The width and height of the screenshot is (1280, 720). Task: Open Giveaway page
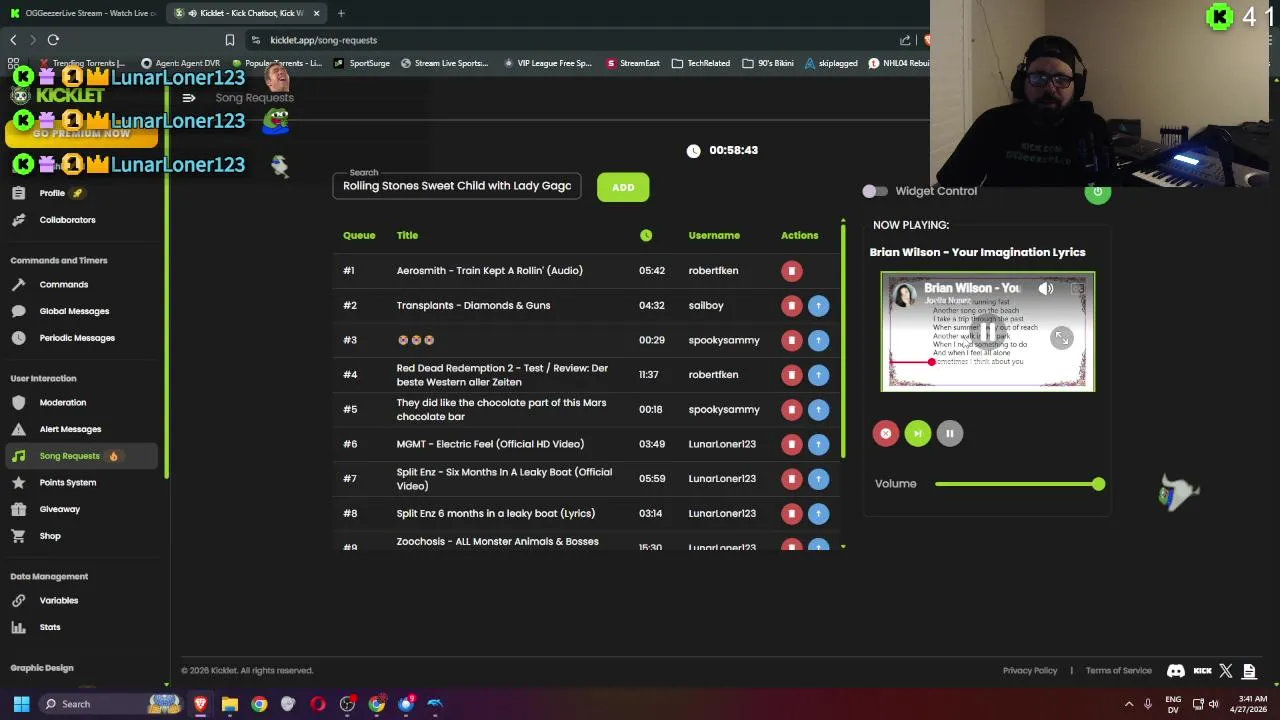pos(59,509)
